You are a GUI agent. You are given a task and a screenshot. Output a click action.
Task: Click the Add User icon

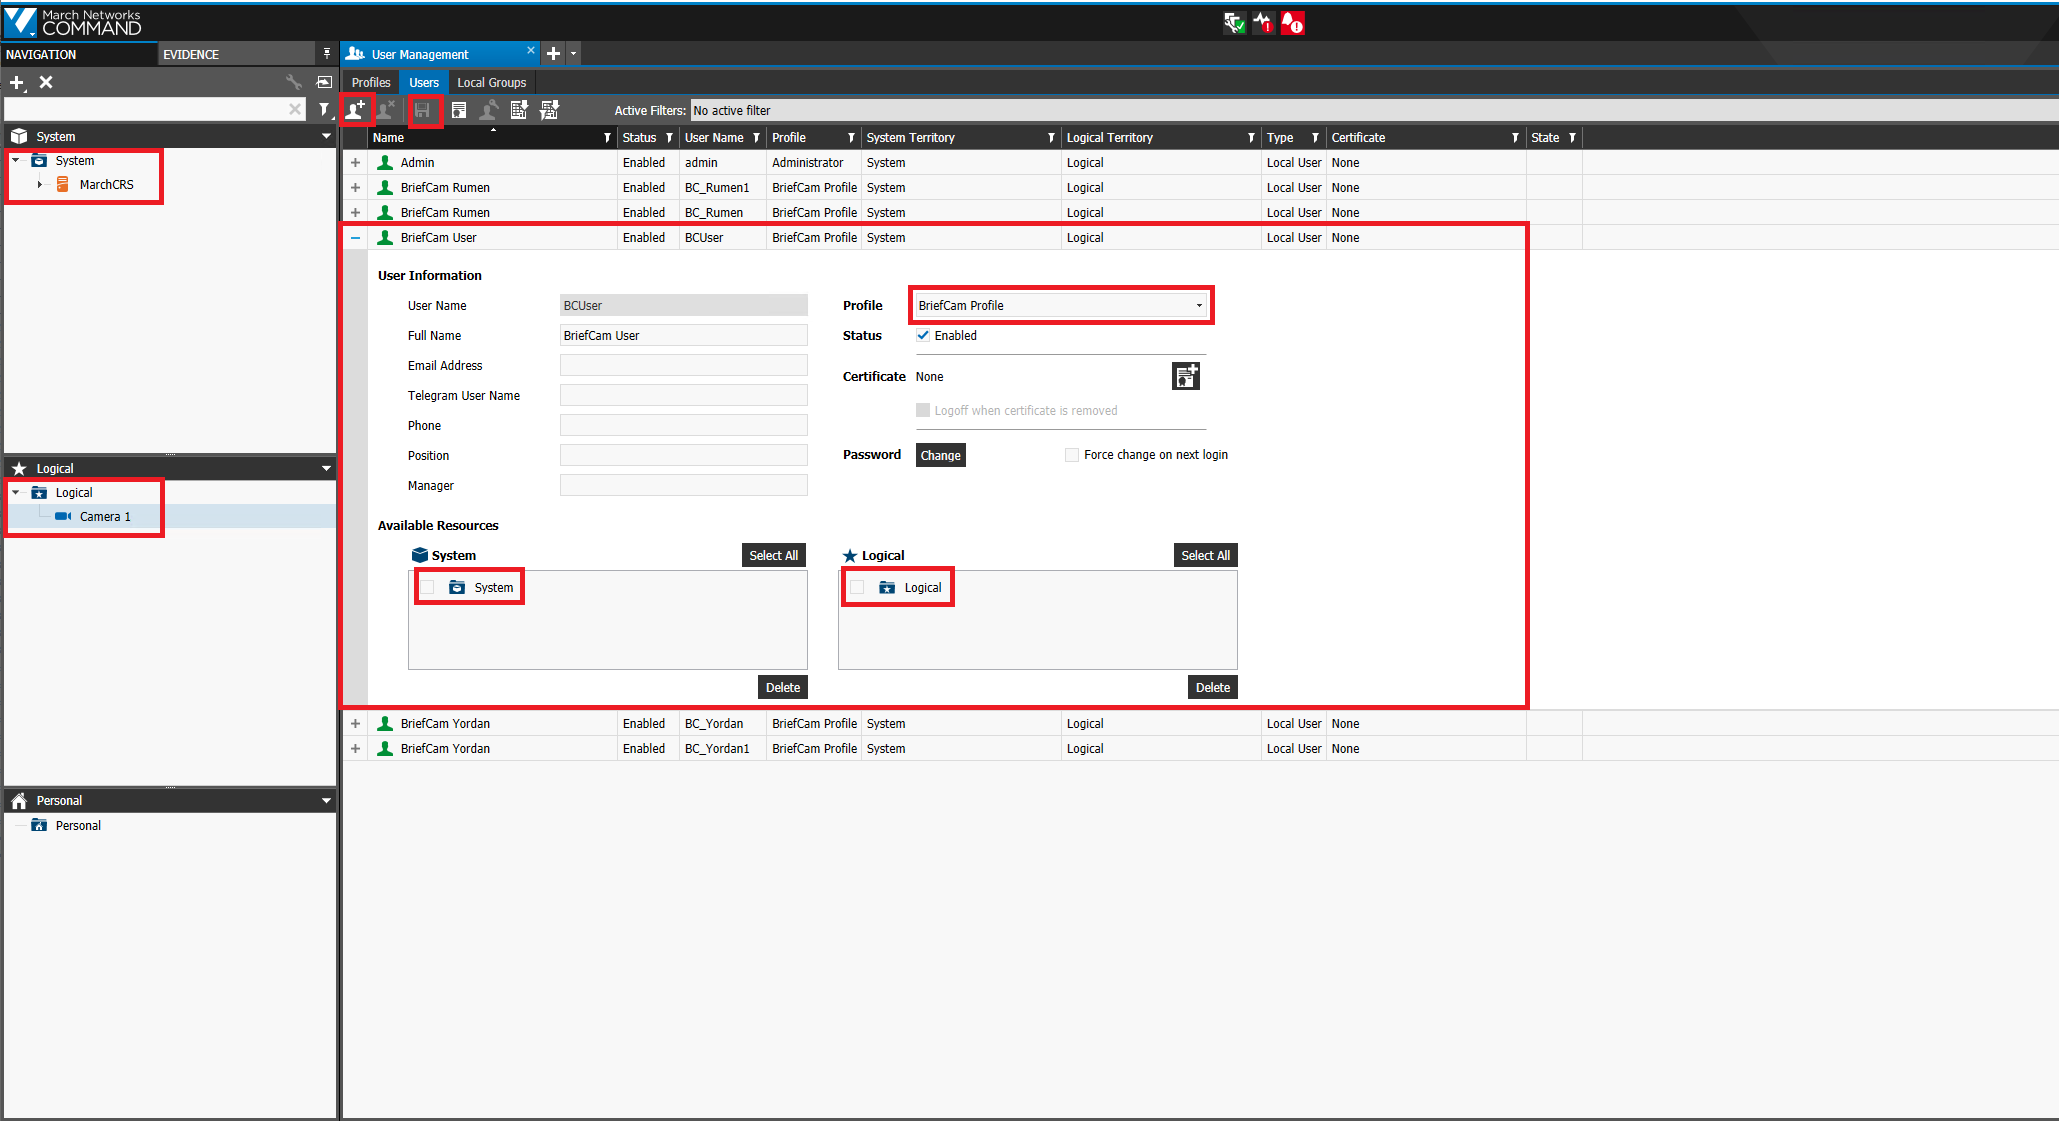tap(356, 110)
